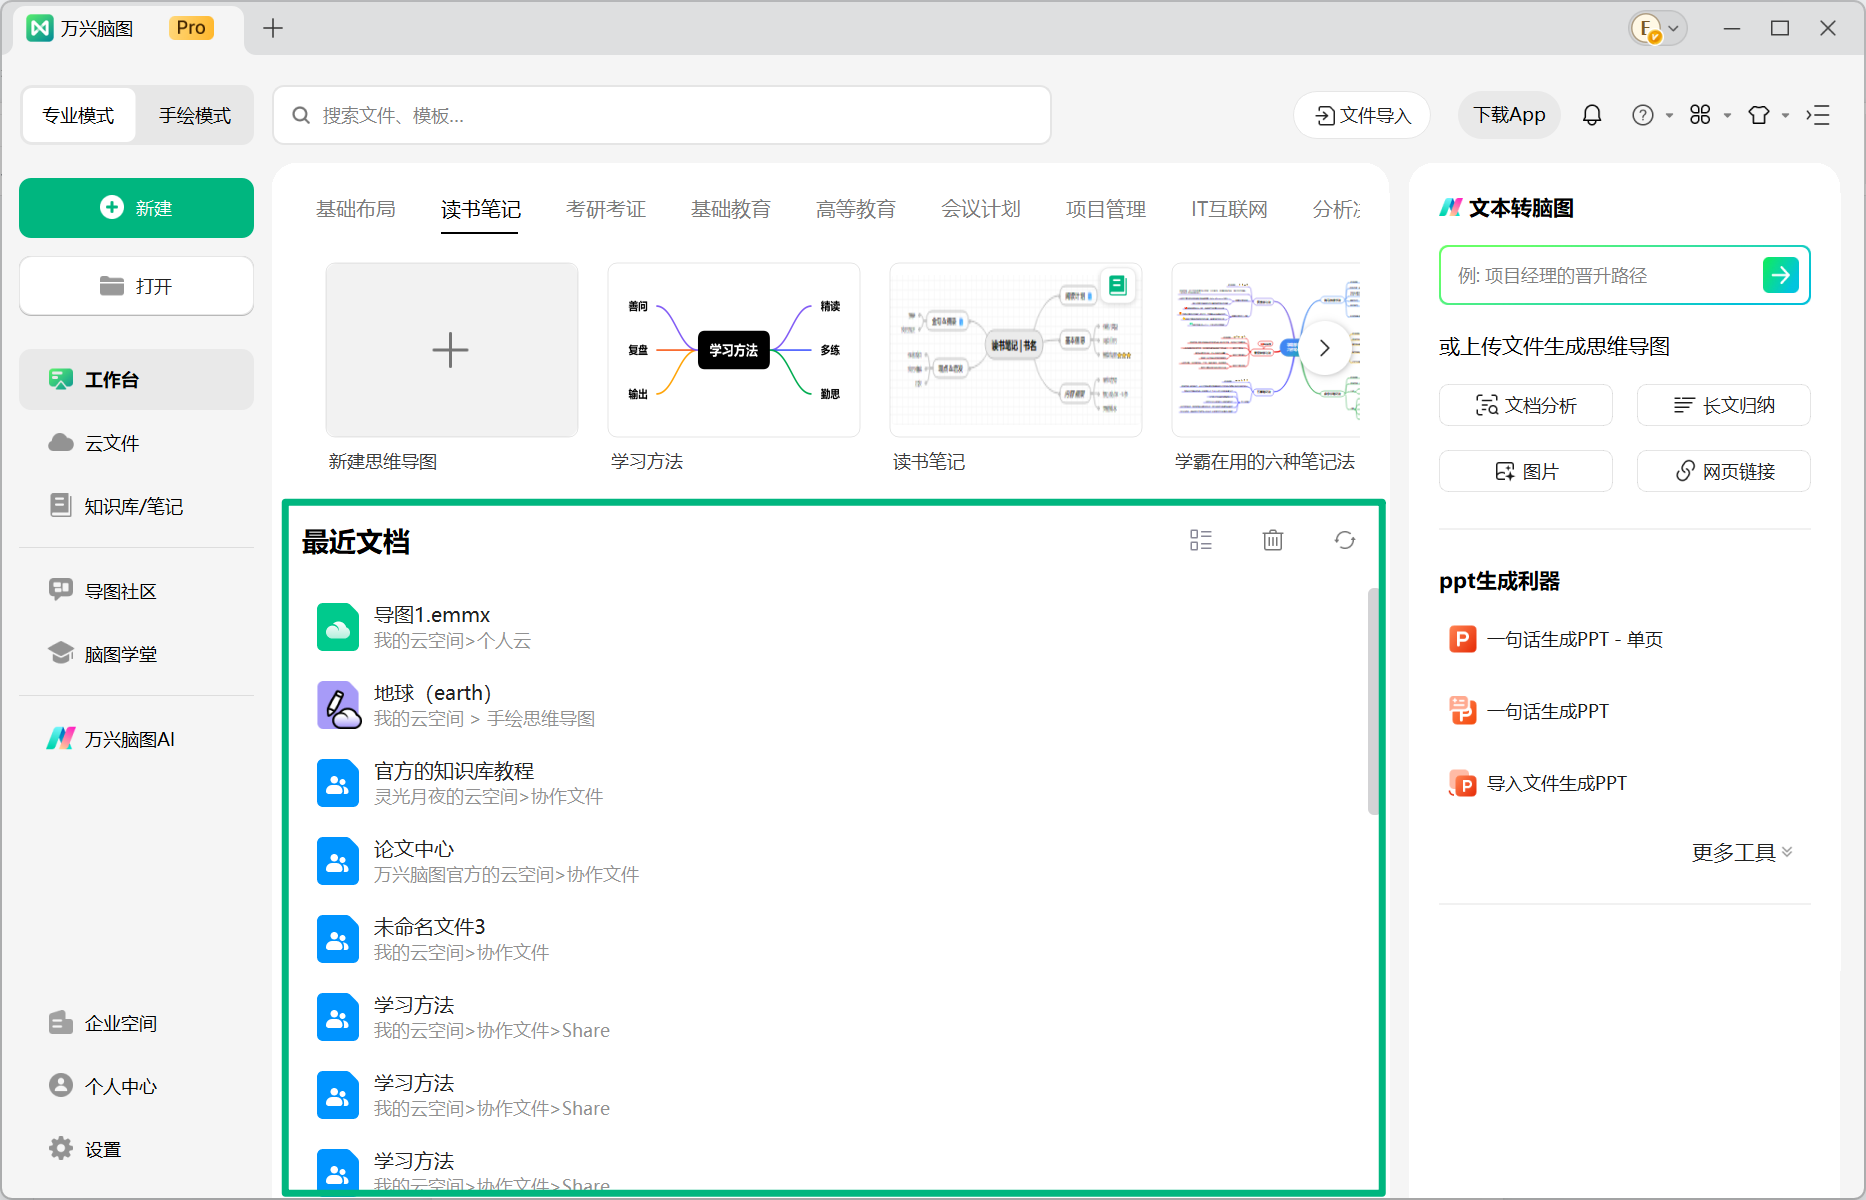This screenshot has width=1866, height=1200.
Task: Select the IT互联网 template tab
Action: tap(1229, 209)
